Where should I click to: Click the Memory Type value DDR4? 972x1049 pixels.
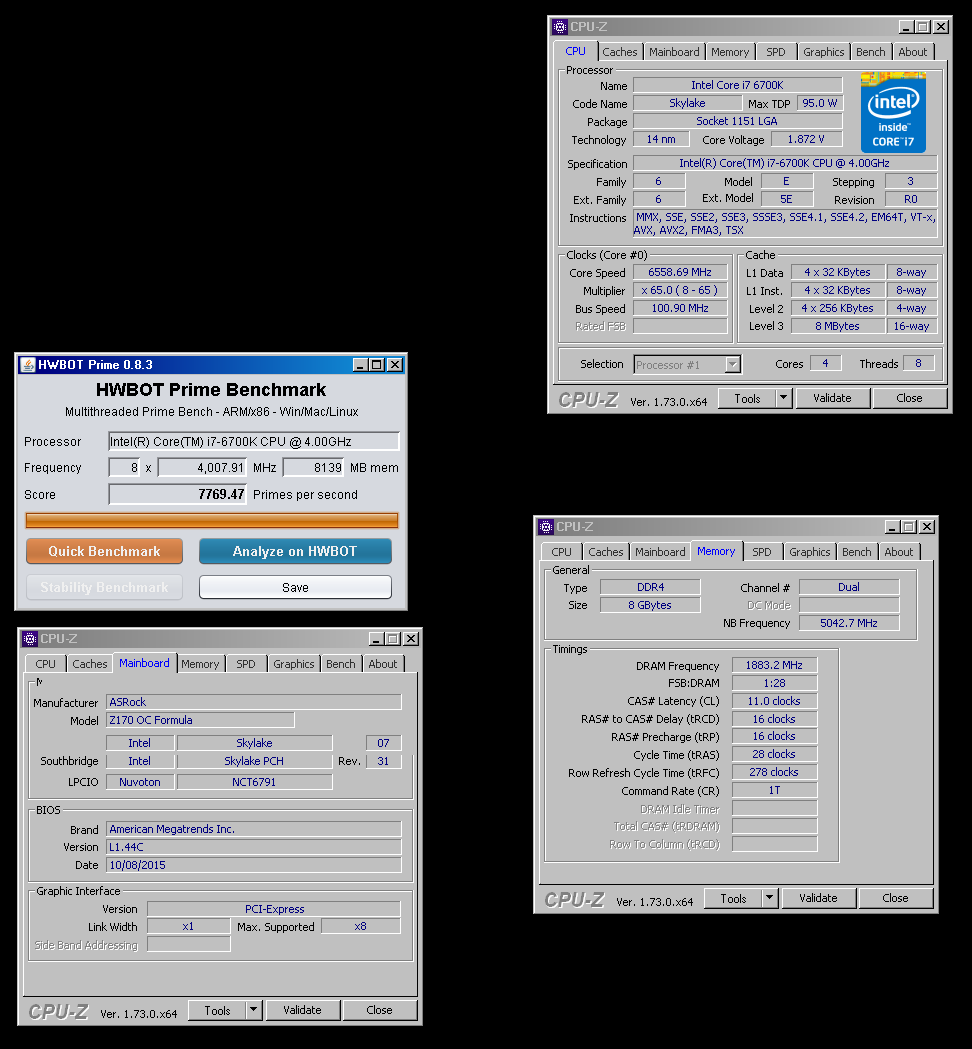click(x=650, y=587)
